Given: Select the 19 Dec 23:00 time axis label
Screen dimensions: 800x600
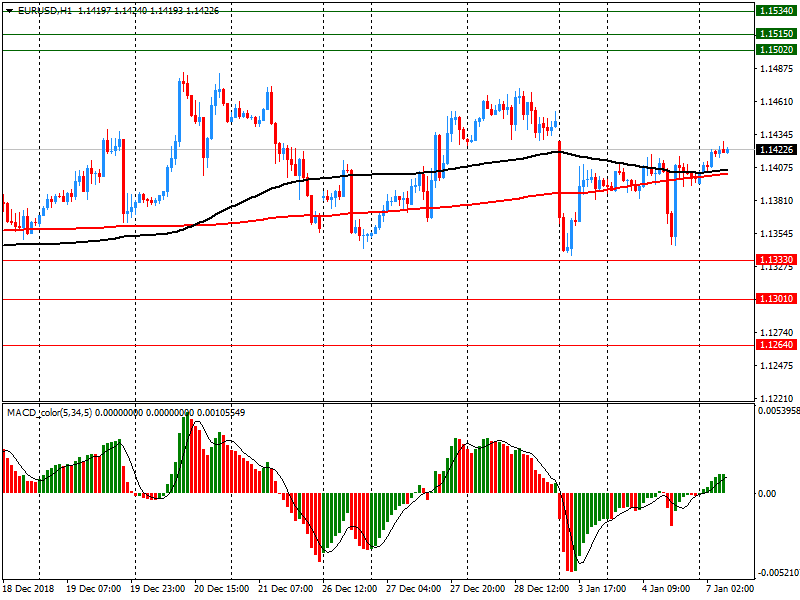Looking at the screenshot, I should pyautogui.click(x=160, y=590).
